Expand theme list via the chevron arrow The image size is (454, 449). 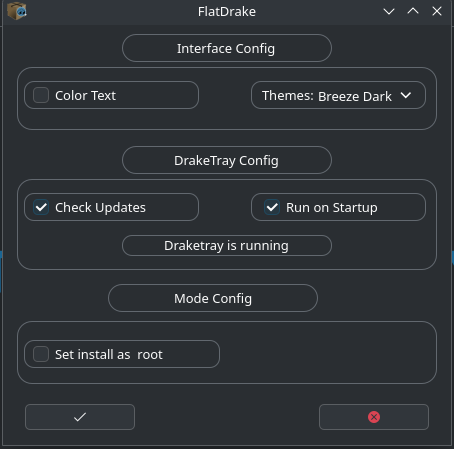[406, 95]
